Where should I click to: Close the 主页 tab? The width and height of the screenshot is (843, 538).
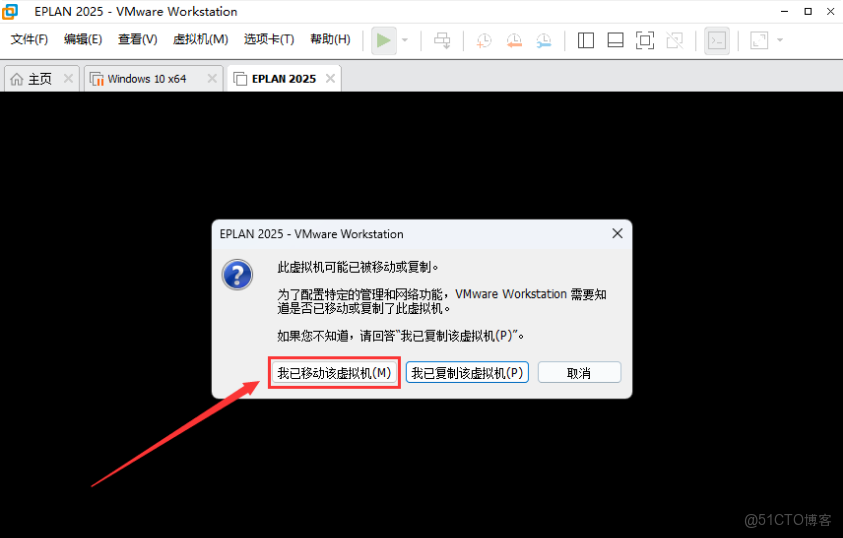(x=68, y=78)
